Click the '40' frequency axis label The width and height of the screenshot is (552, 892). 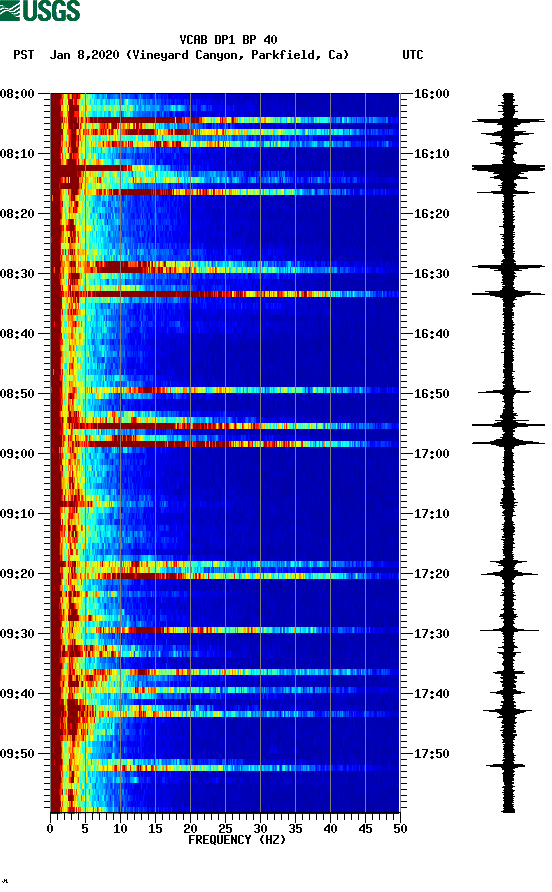(x=330, y=829)
